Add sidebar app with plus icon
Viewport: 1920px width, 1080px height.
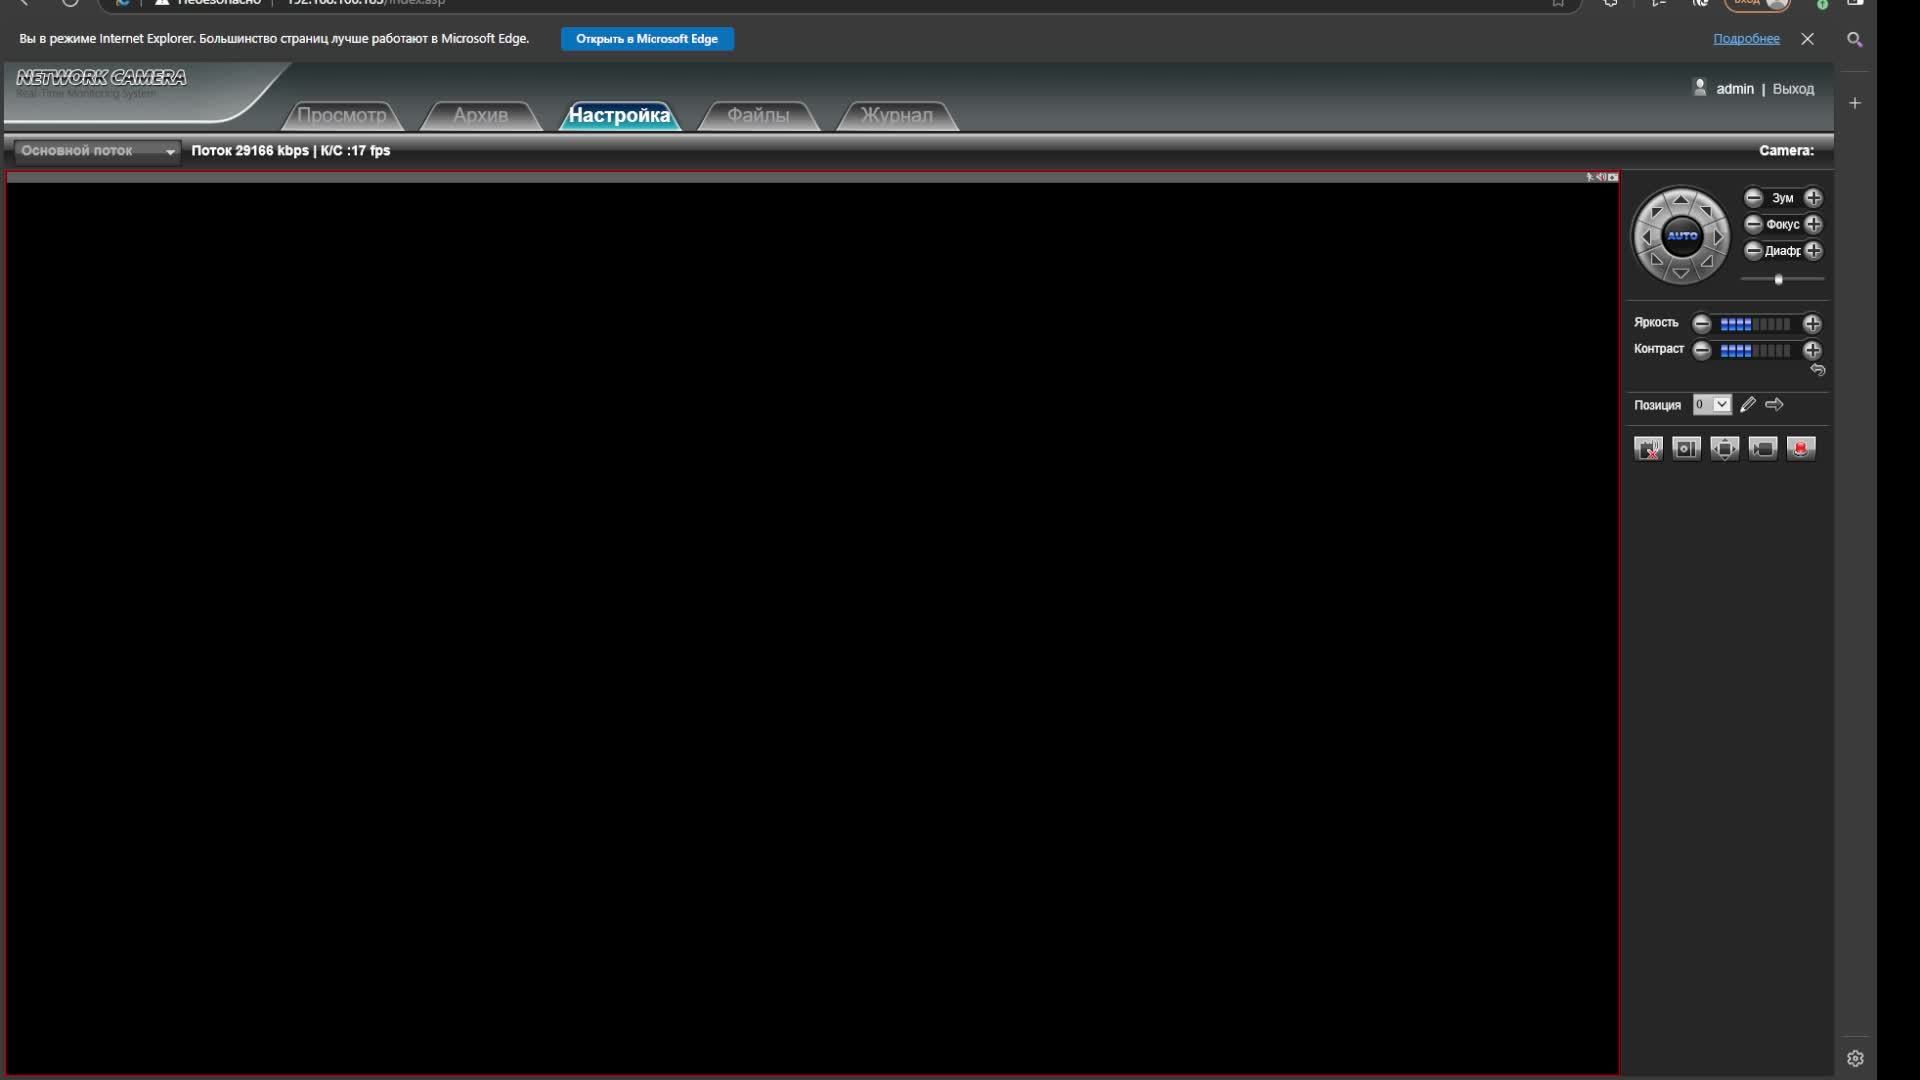(1855, 103)
